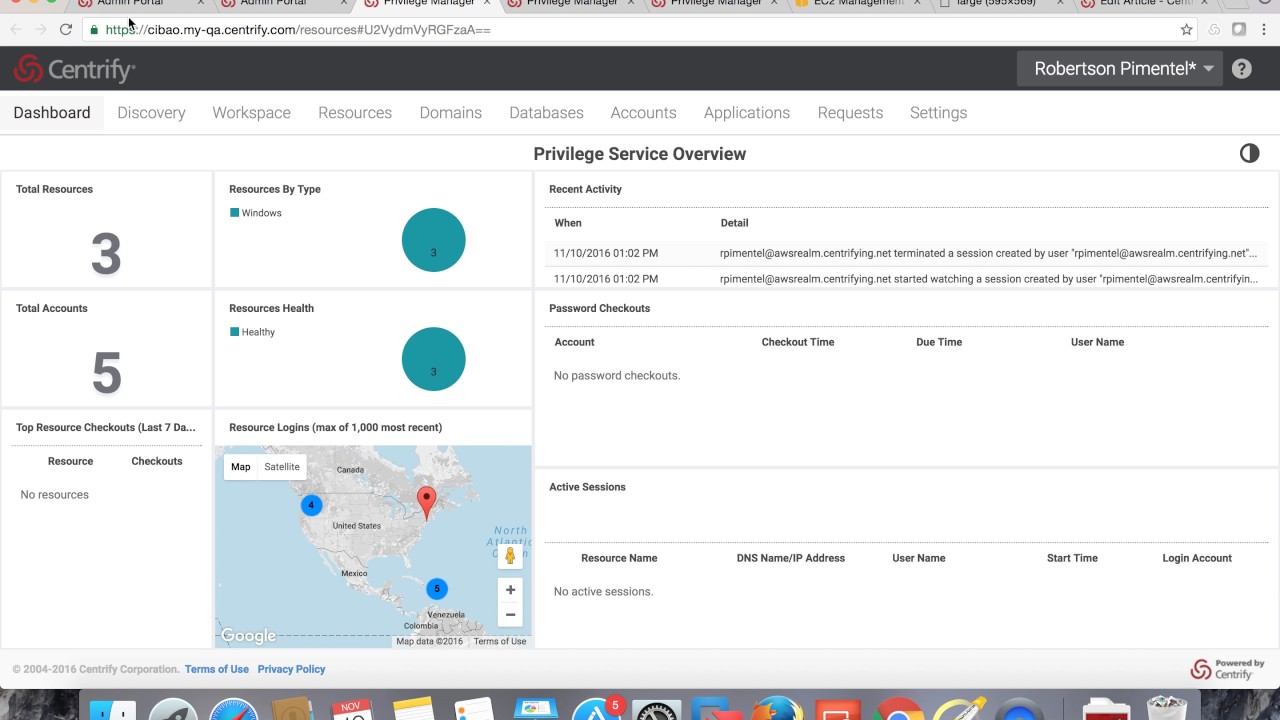Sort Active Sessions by Login Account

[x=1197, y=558]
